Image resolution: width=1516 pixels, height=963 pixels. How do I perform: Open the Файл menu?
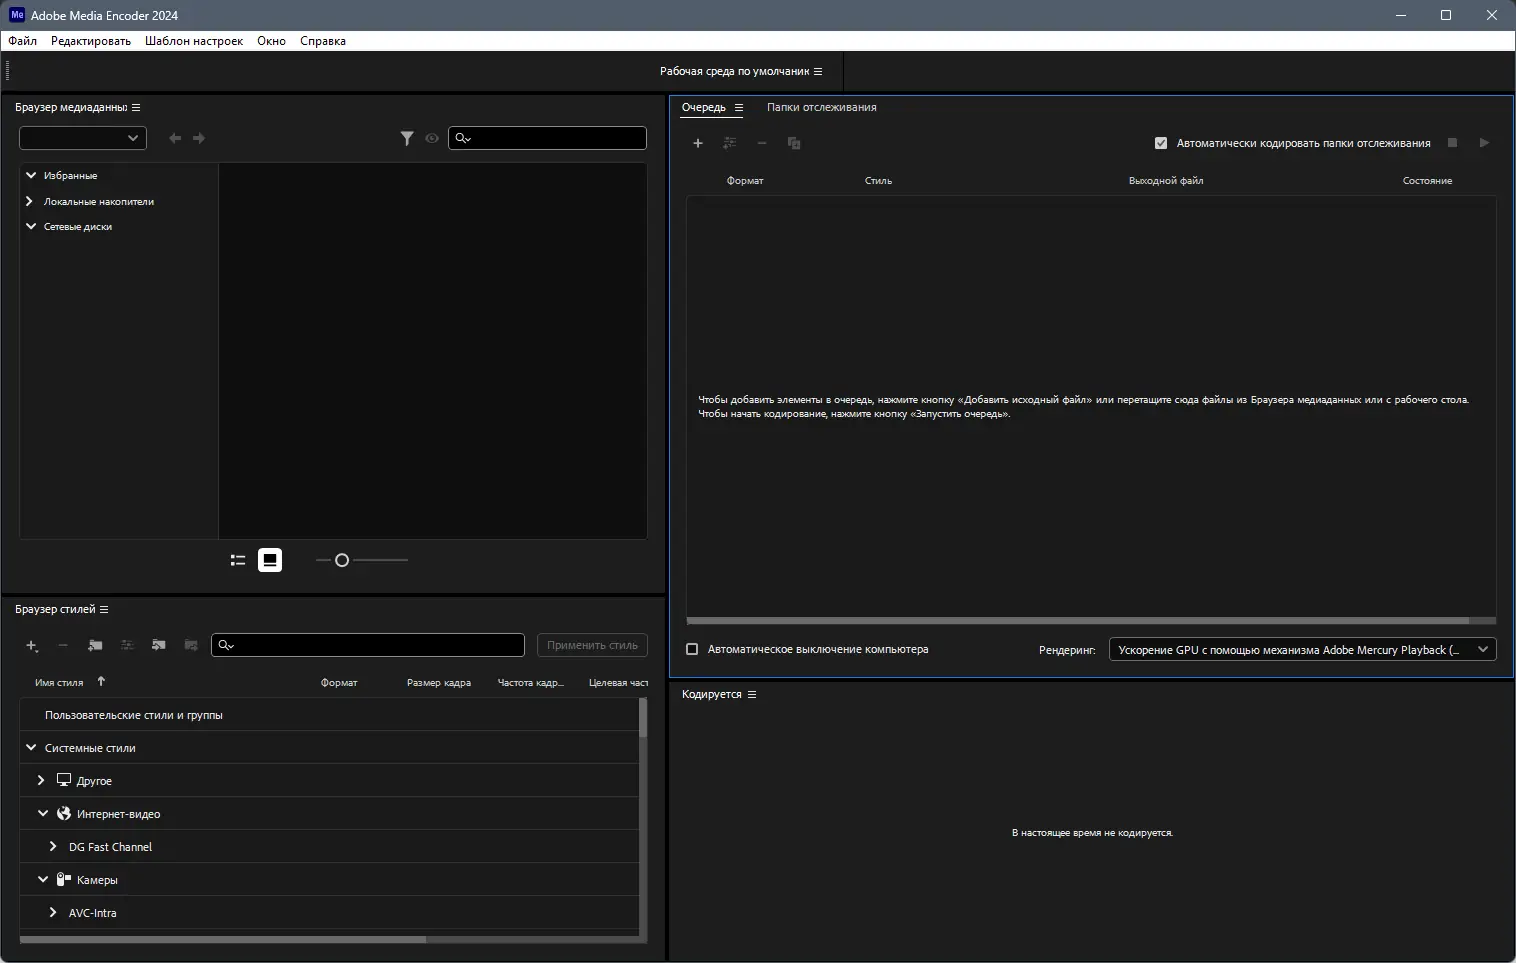pyautogui.click(x=23, y=41)
